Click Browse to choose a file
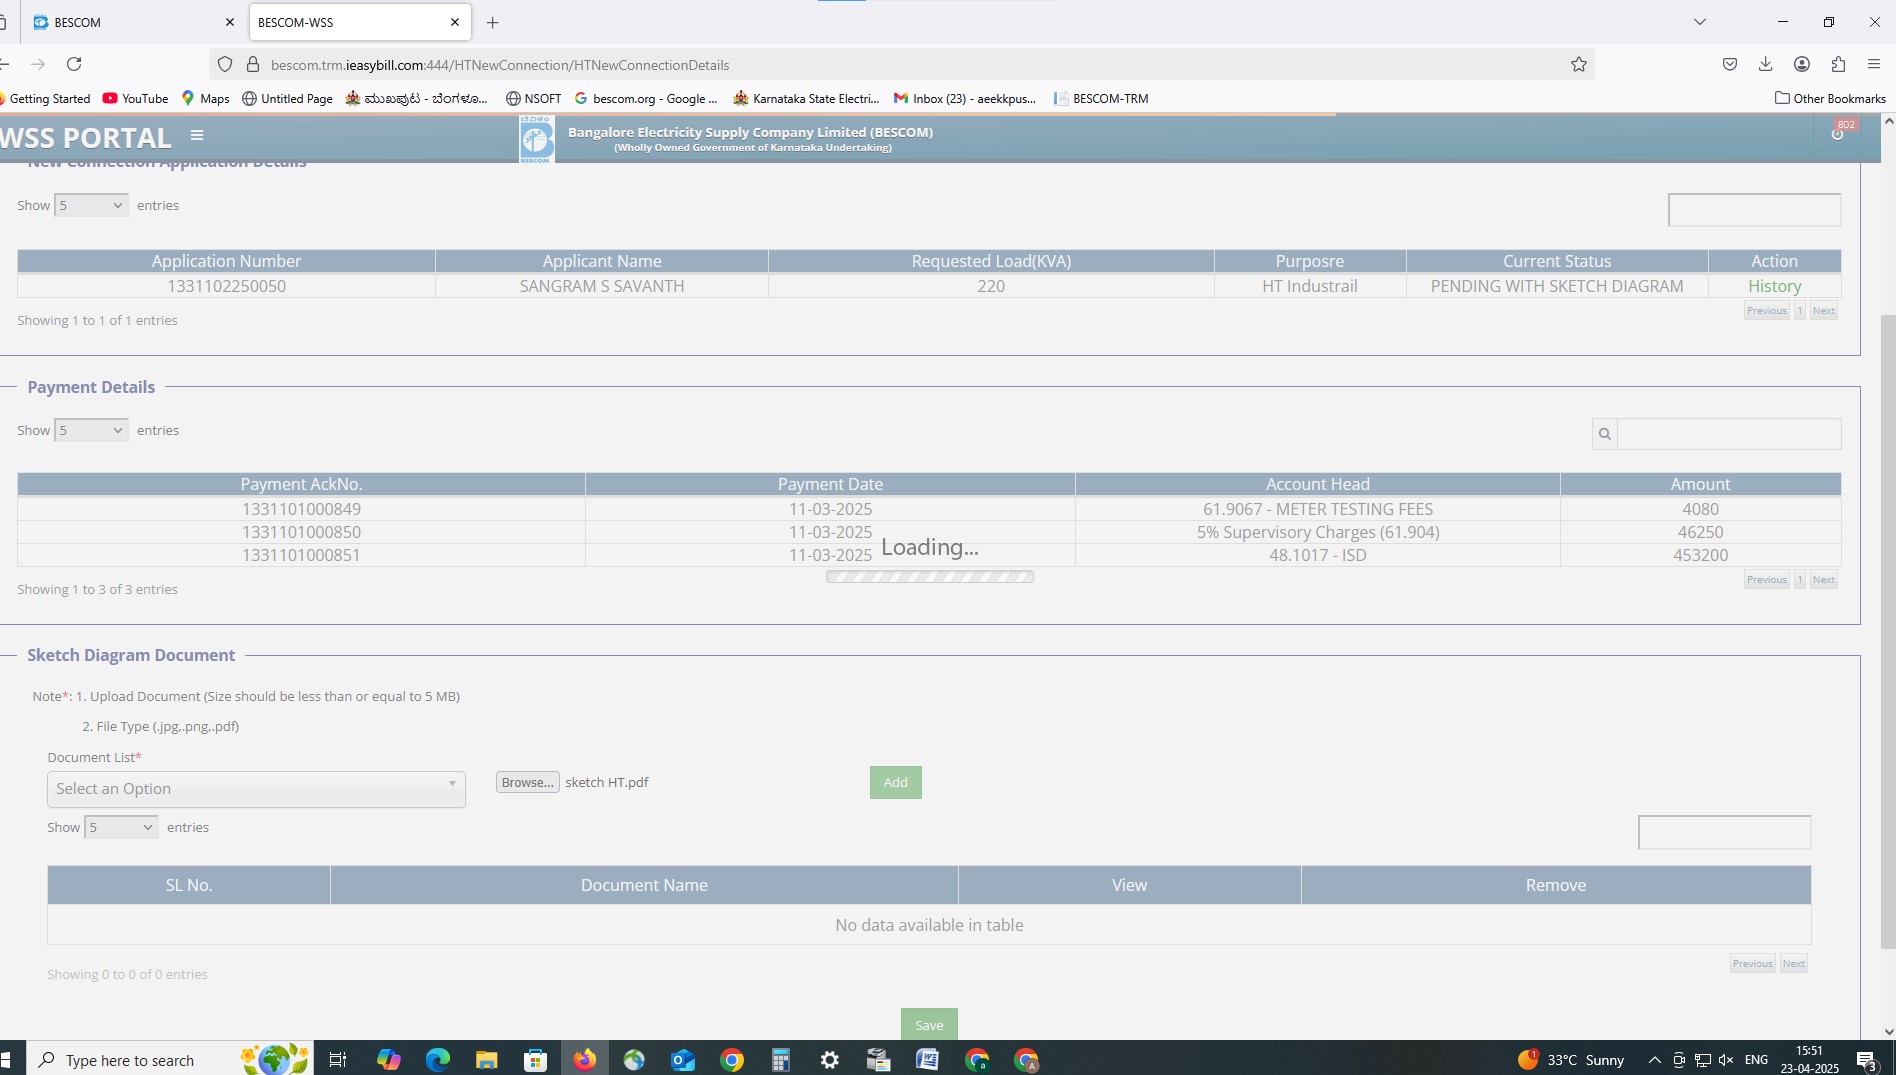Viewport: 1896px width, 1075px height. [x=527, y=782]
